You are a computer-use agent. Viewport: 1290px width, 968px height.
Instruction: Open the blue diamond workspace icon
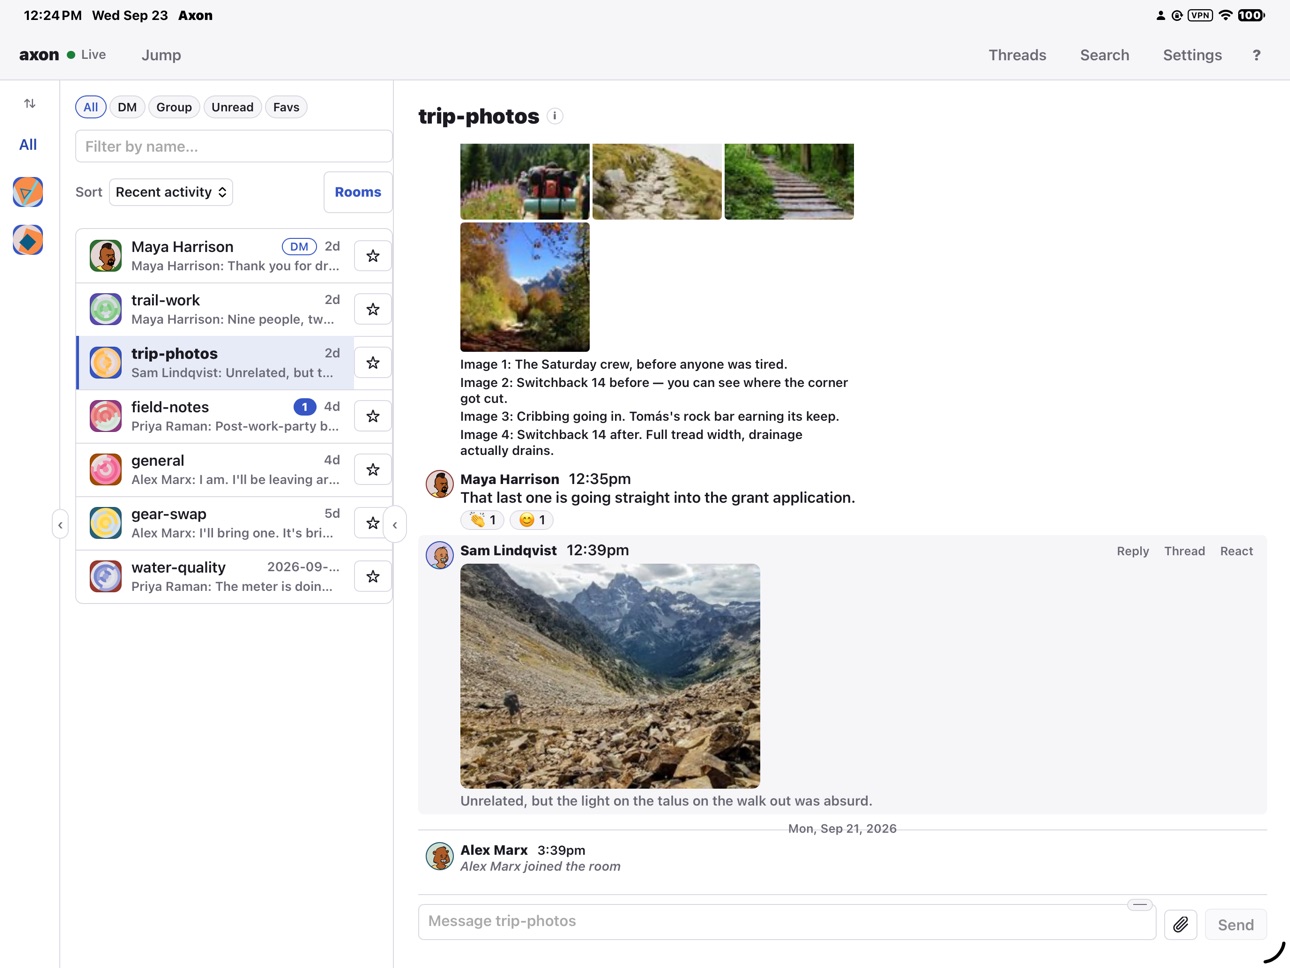(x=28, y=240)
